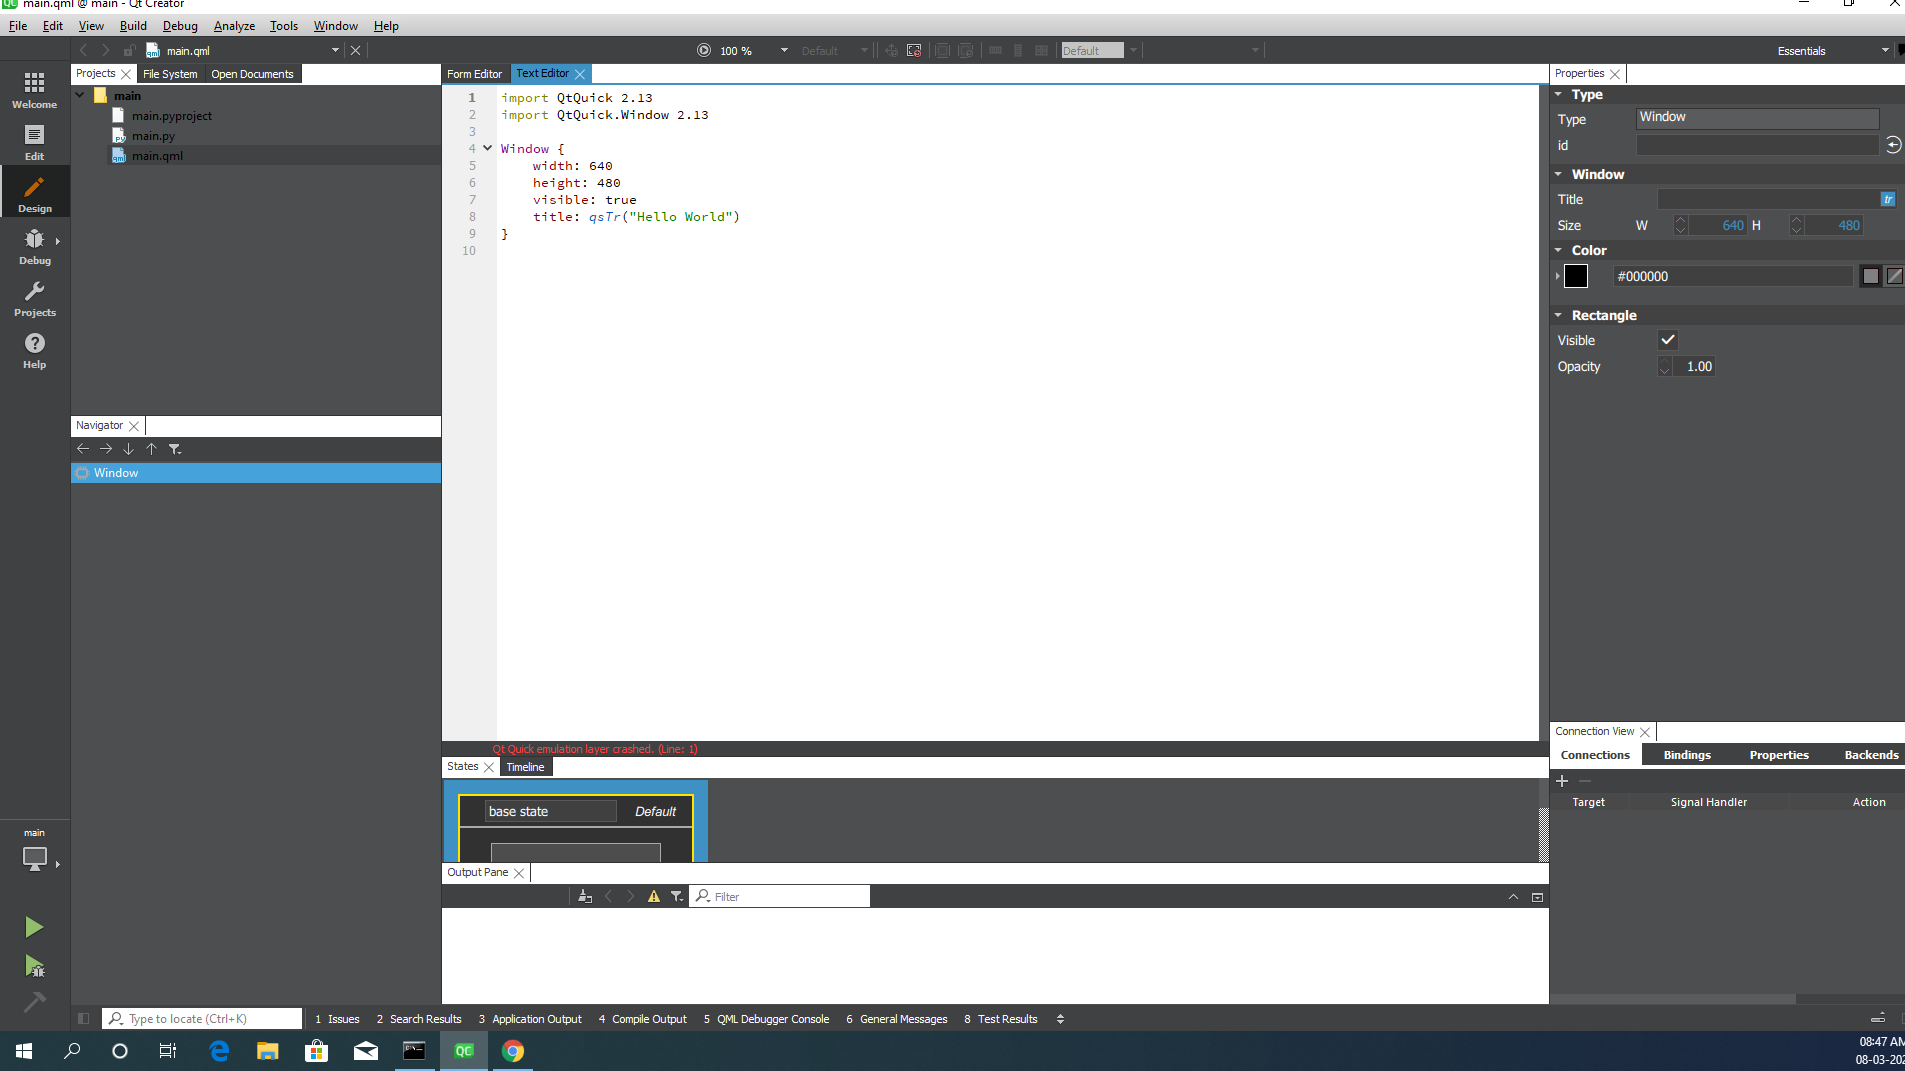1905x1071 pixels.
Task: Click the Start Debugging run button
Action: [34, 966]
